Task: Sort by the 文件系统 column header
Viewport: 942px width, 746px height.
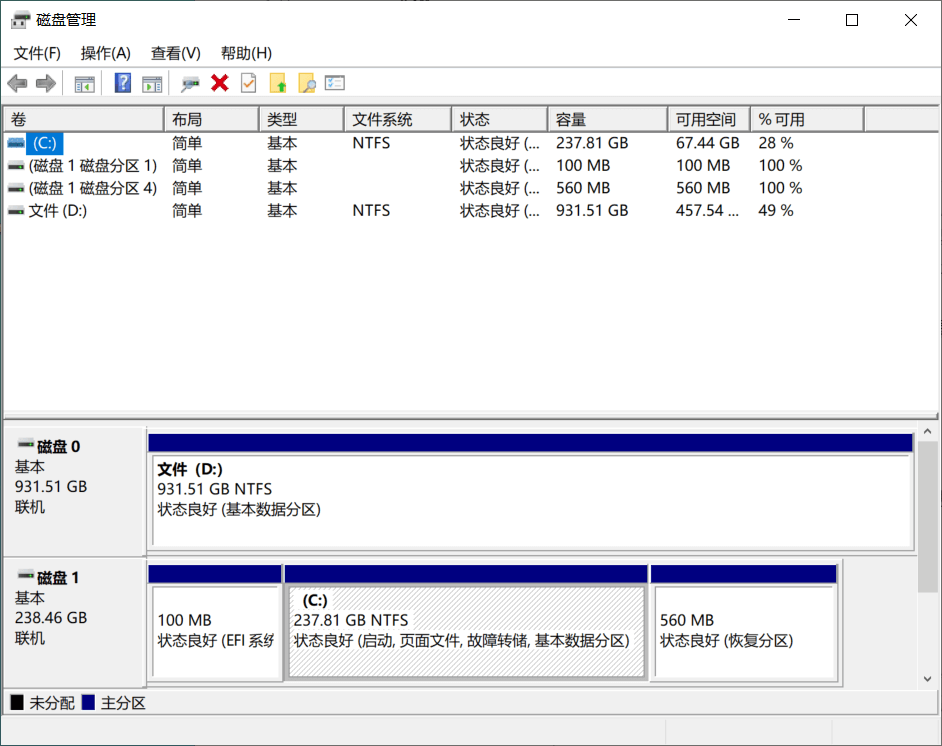Action: [x=398, y=120]
